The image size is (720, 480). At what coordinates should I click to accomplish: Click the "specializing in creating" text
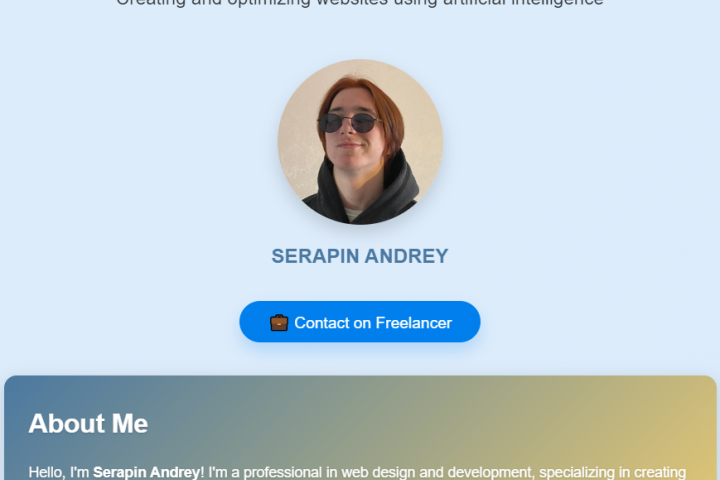(613, 472)
